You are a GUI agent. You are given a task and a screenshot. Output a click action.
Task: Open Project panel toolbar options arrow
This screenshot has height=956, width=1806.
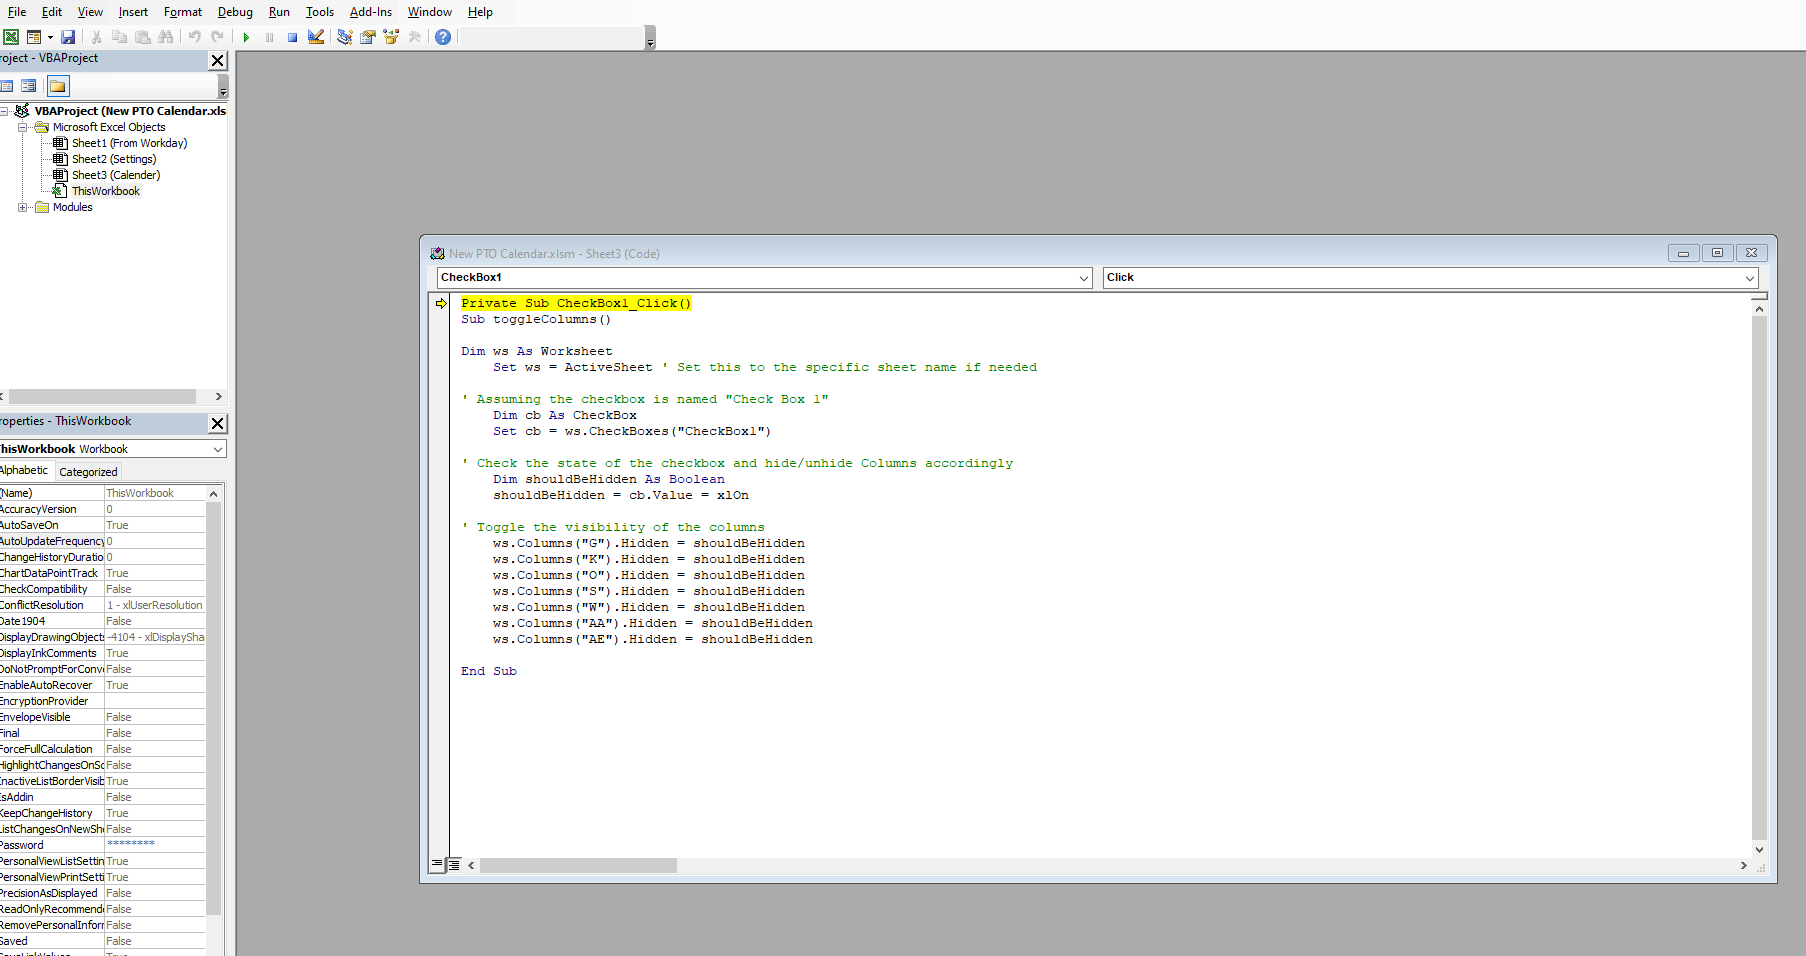coord(223,87)
